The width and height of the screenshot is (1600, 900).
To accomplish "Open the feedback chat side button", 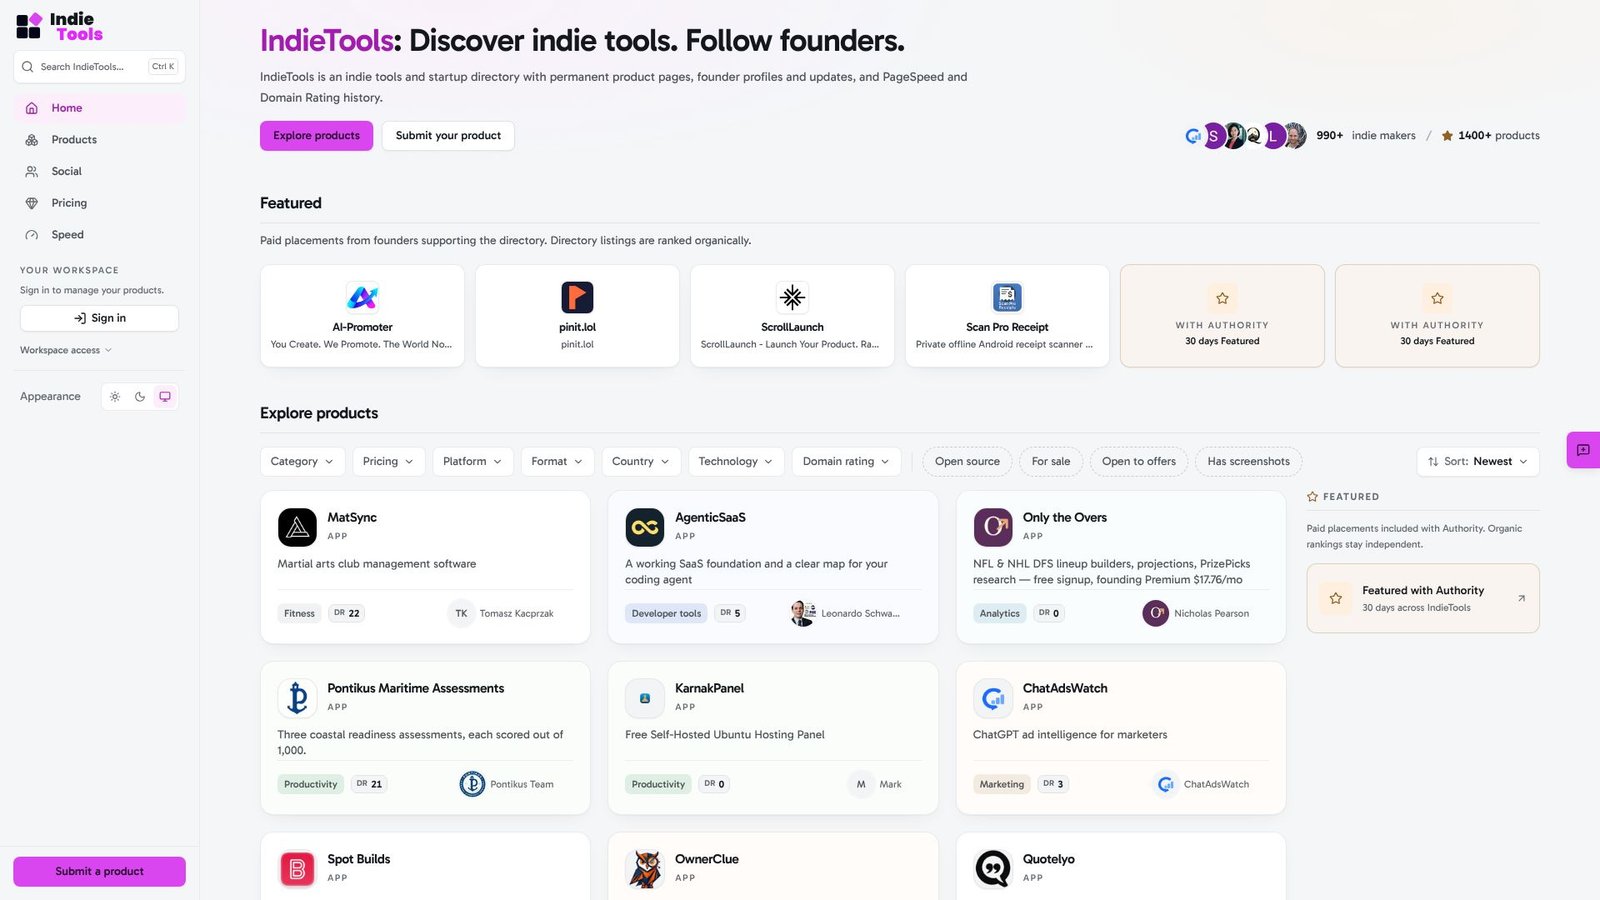I will [1583, 450].
